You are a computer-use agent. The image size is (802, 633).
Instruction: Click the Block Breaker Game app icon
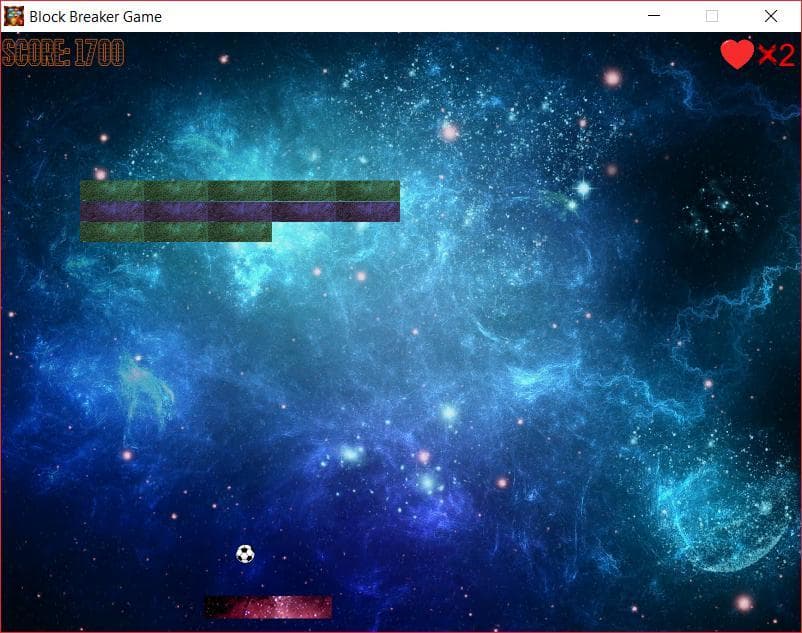pyautogui.click(x=14, y=16)
